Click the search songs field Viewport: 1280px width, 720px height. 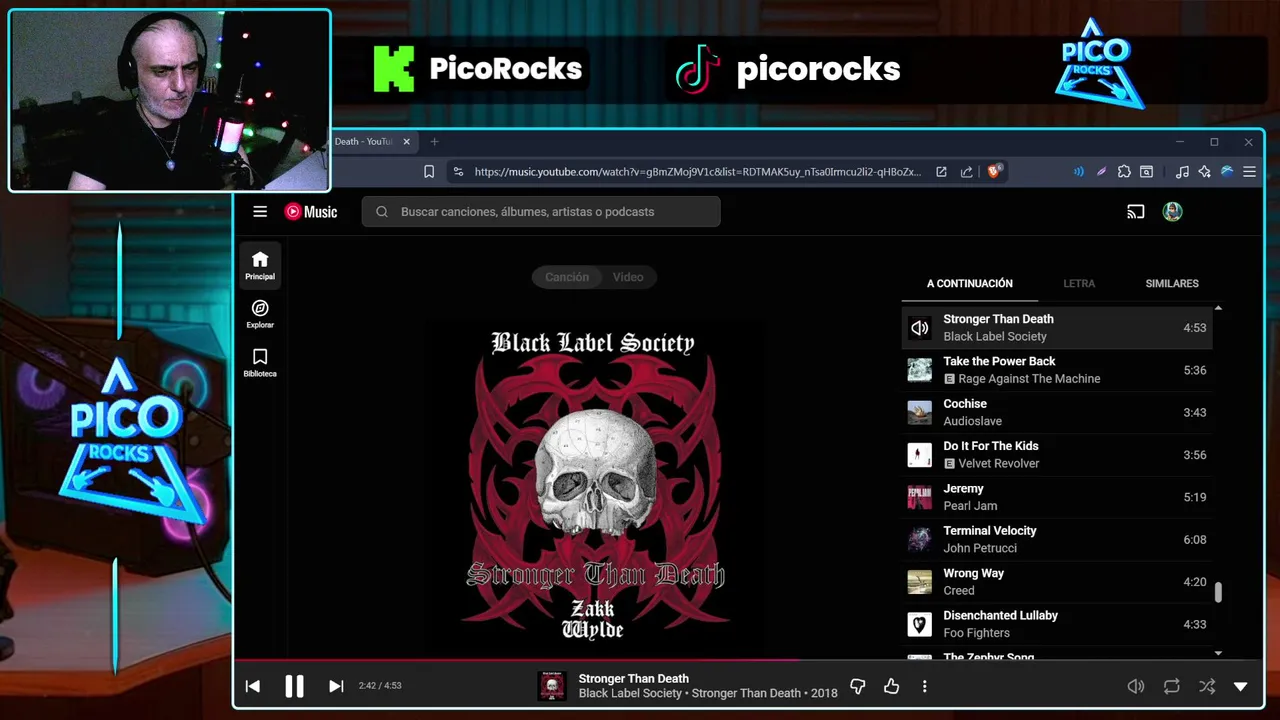(x=541, y=212)
